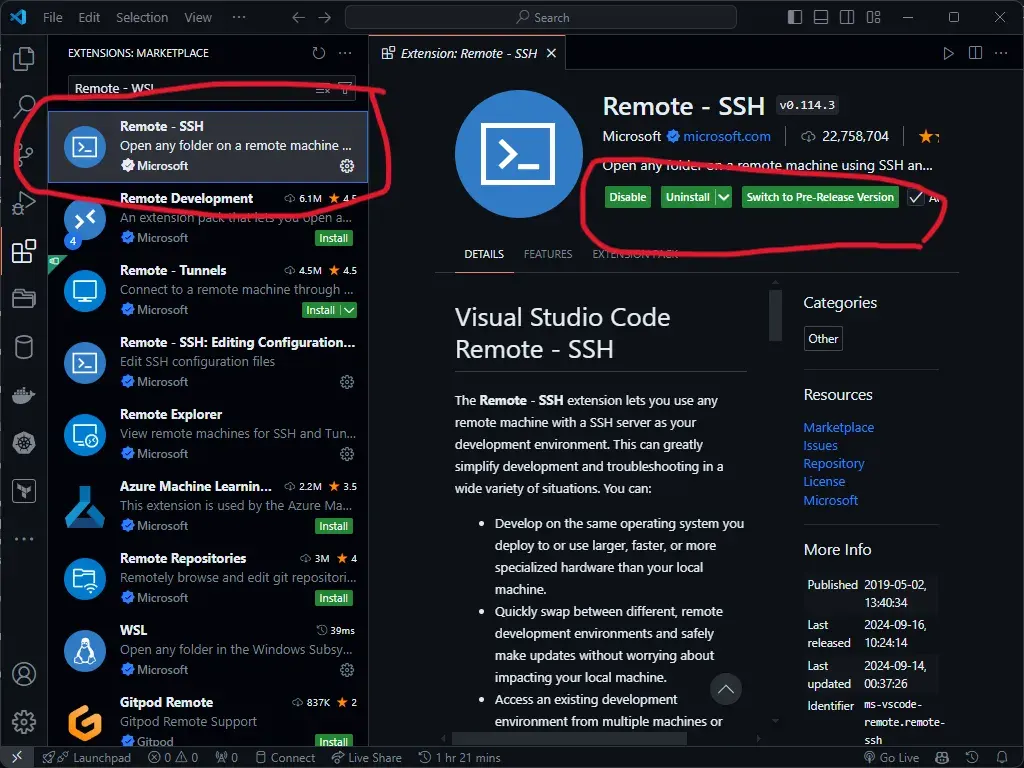Expand the Uninstall dropdown arrow

coord(724,197)
